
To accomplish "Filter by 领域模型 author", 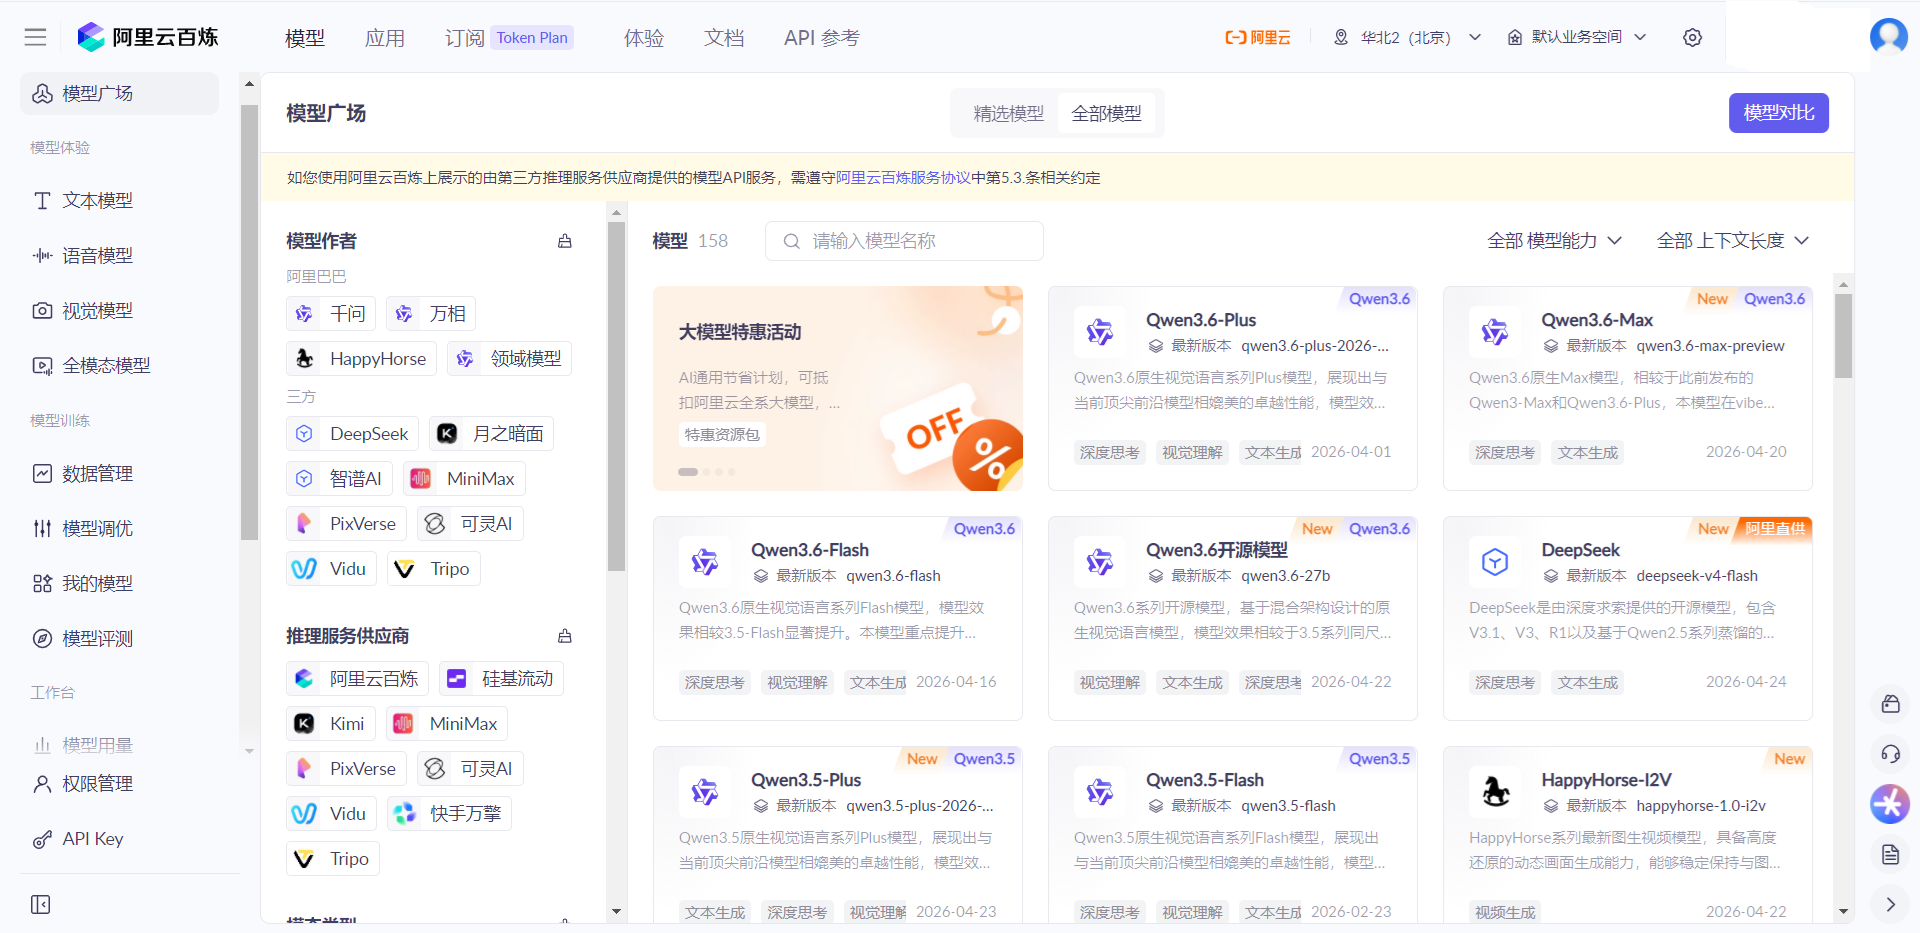I will click(x=509, y=359).
